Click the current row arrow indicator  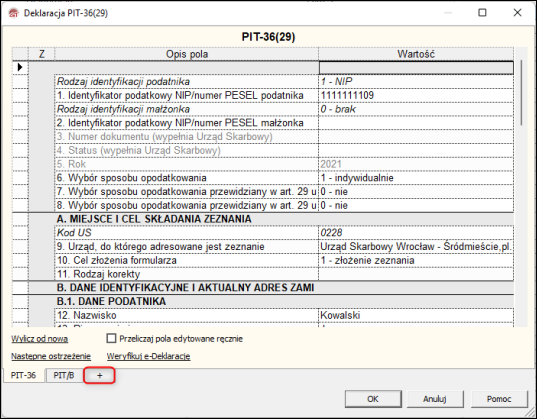tap(20, 67)
